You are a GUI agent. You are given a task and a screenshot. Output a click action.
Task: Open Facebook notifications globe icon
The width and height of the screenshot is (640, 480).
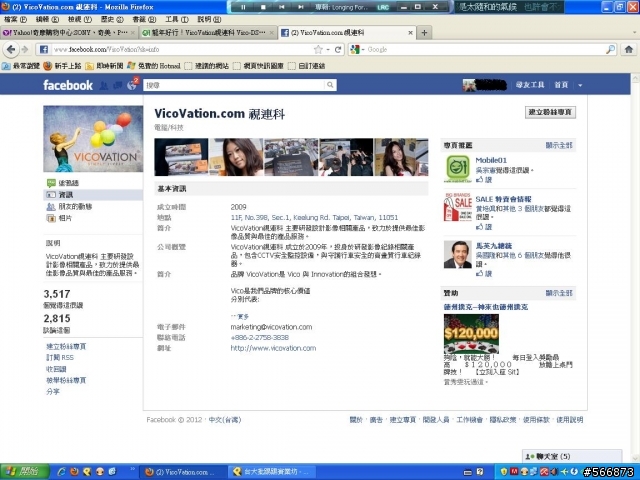(x=131, y=85)
